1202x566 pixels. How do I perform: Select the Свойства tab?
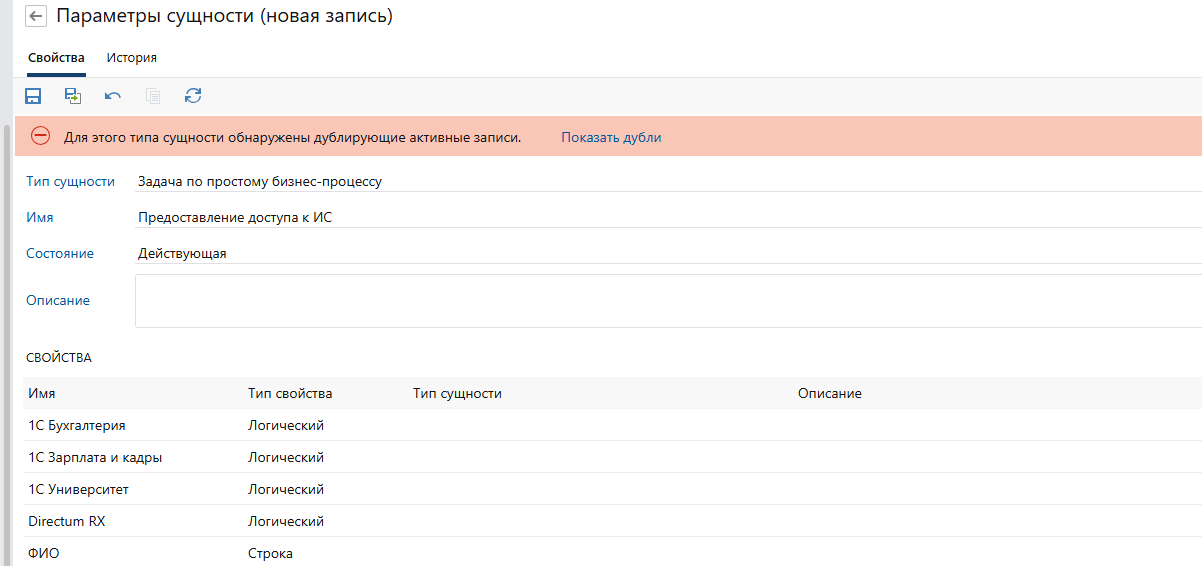coord(56,58)
